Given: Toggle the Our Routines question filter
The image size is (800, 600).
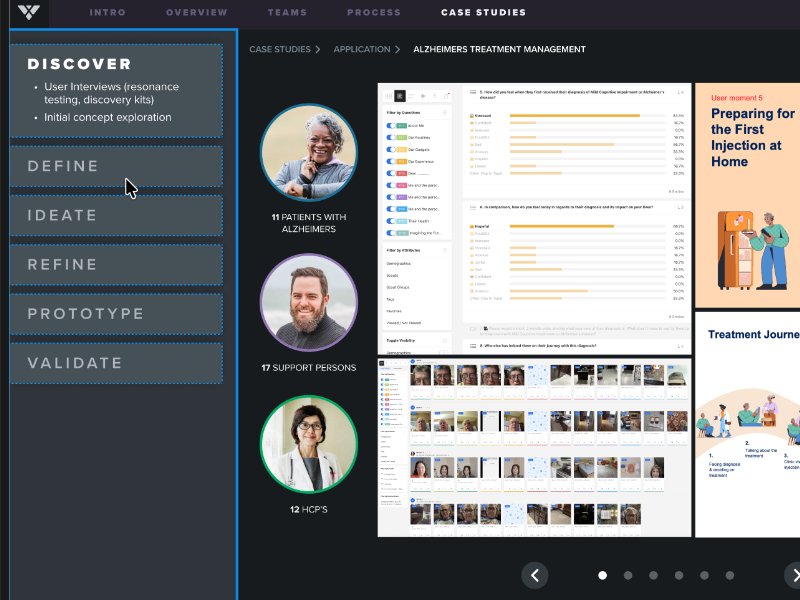Looking at the screenshot, I should (393, 138).
